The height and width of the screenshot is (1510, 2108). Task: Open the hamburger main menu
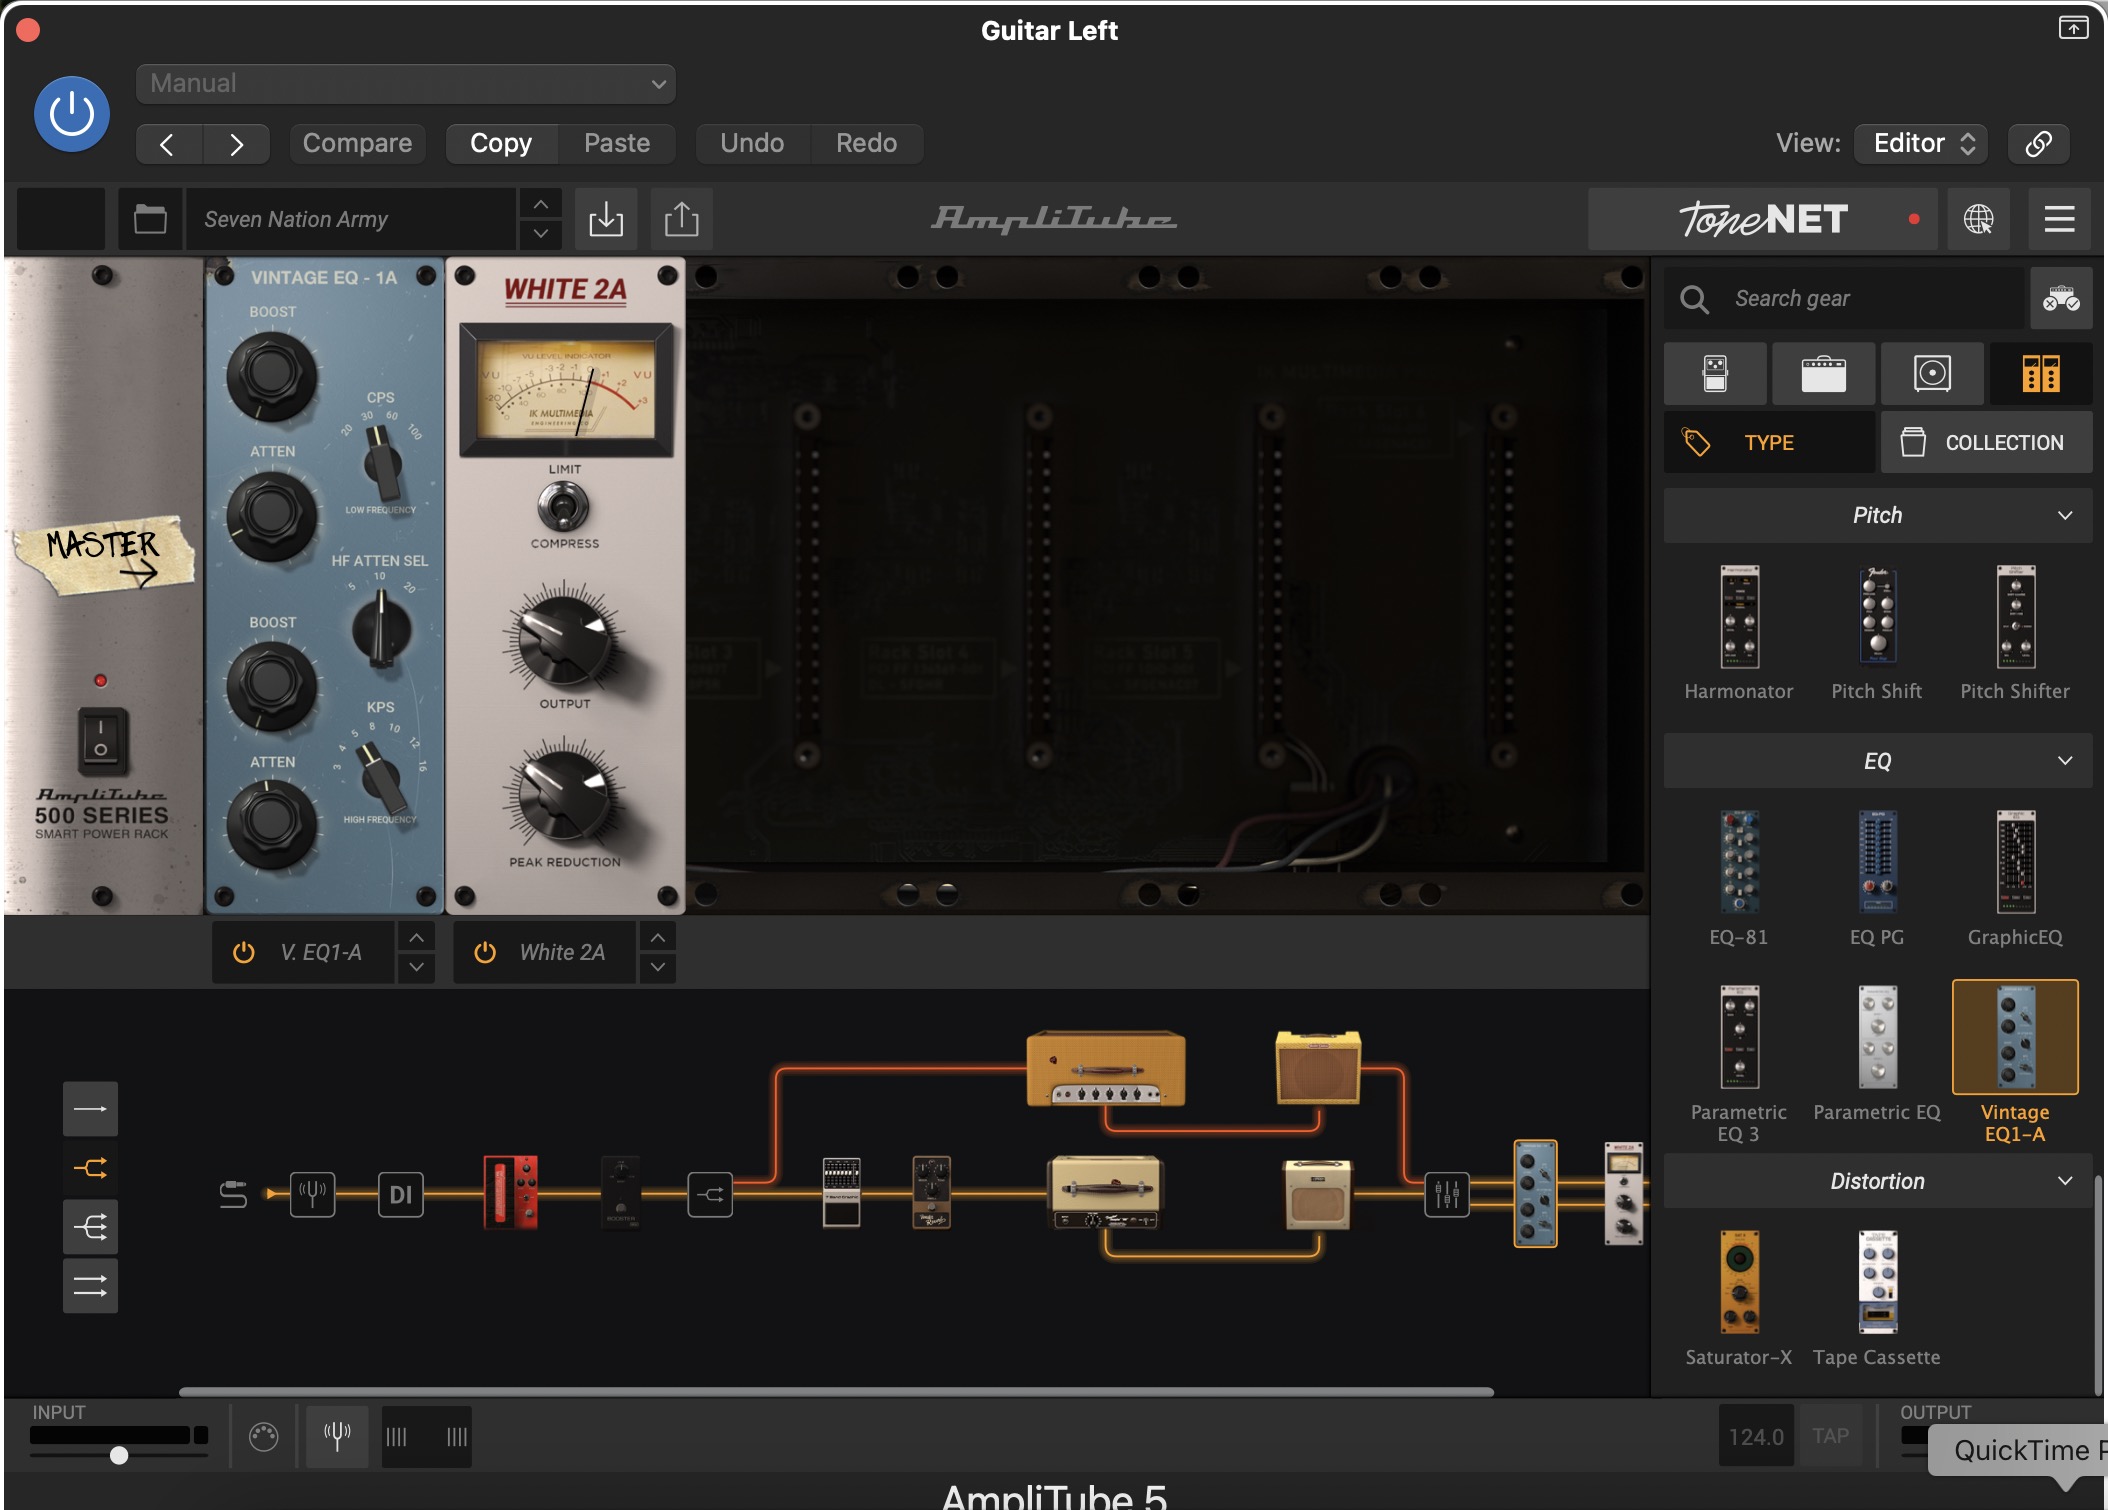[2059, 219]
